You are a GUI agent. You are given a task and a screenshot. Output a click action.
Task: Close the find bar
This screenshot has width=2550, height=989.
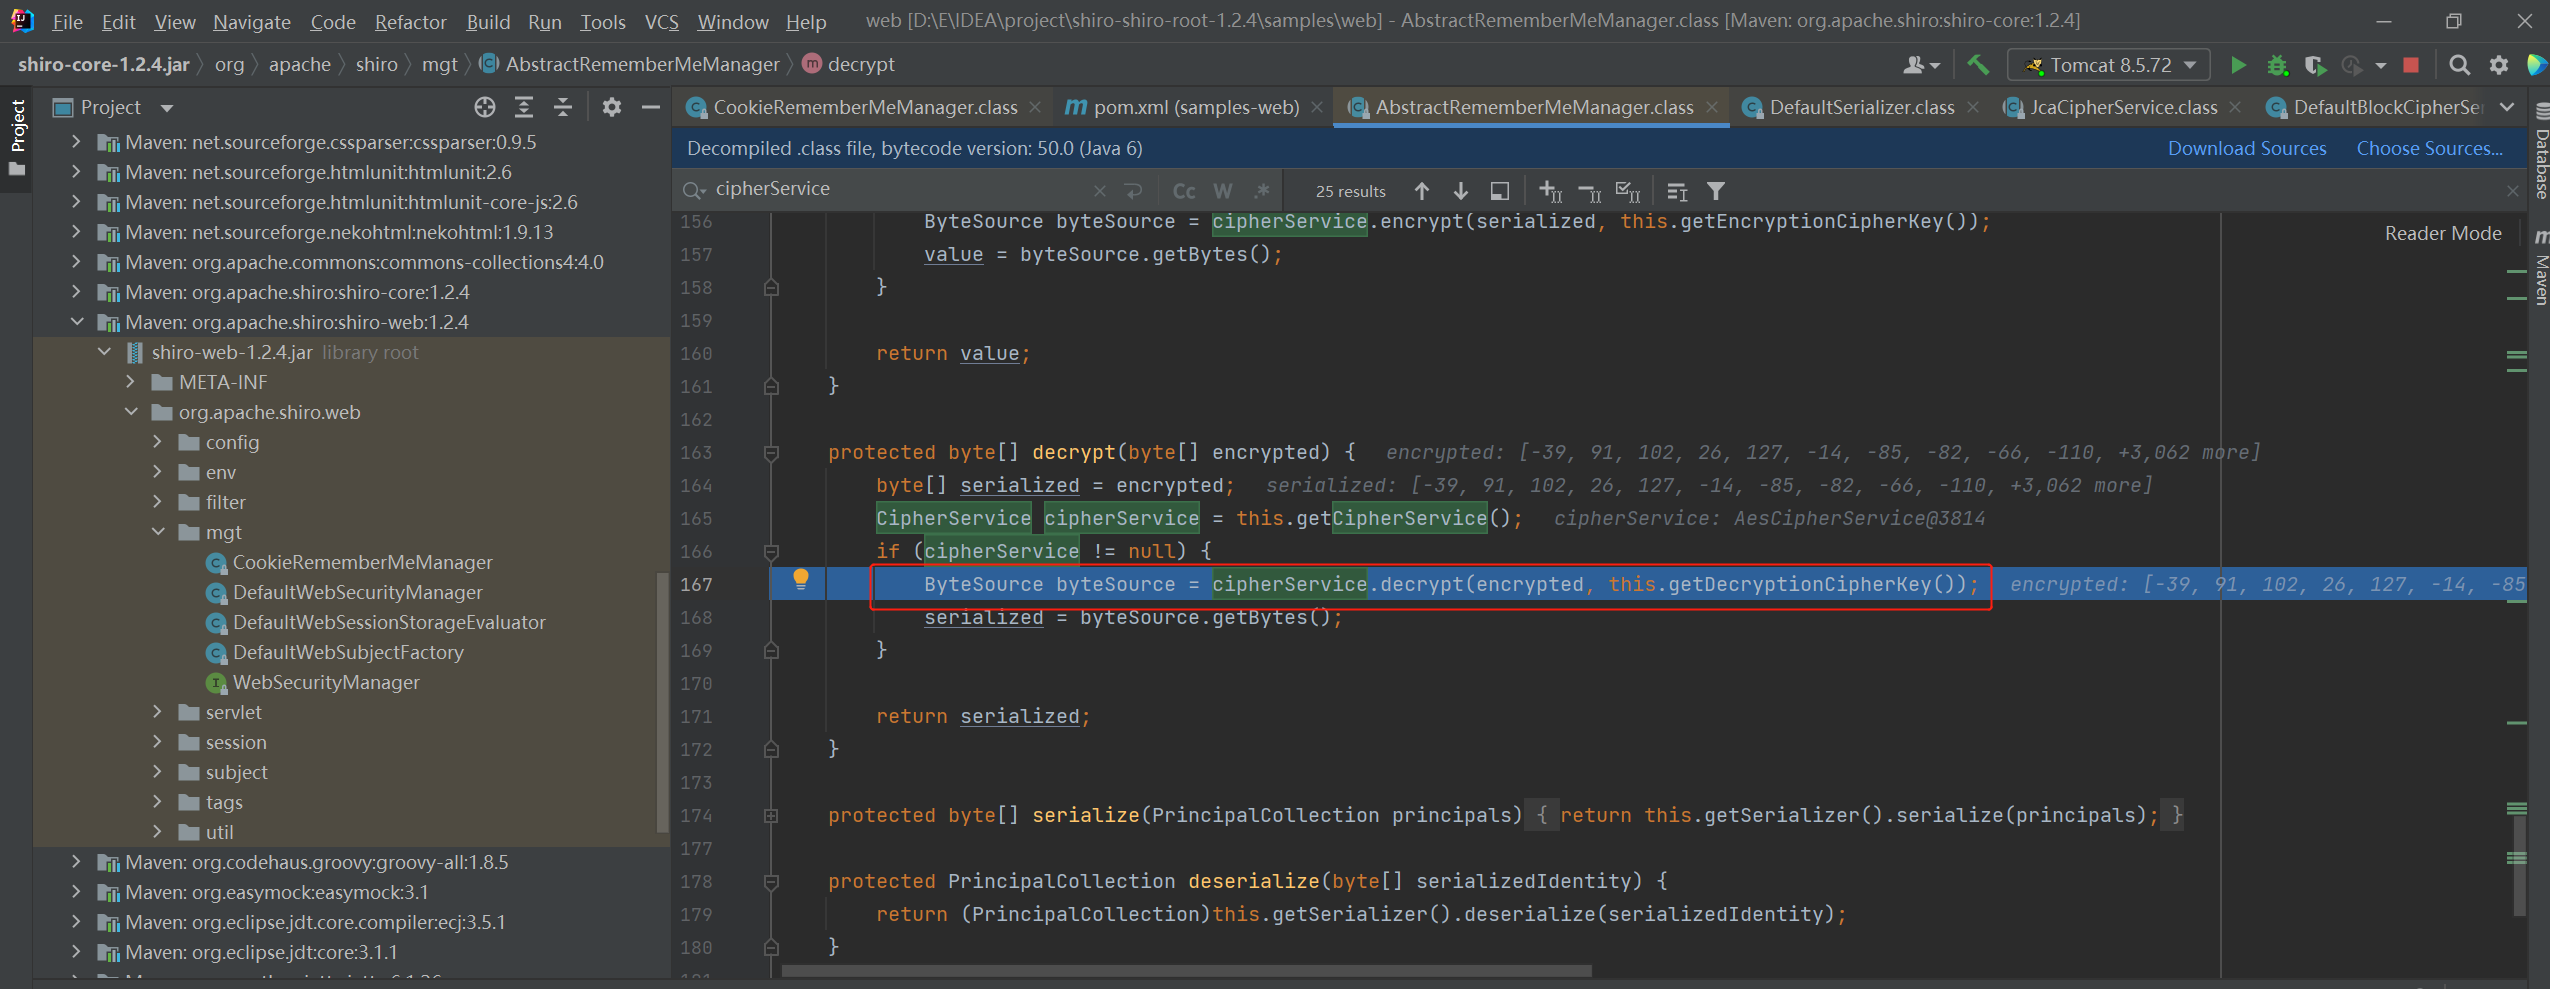(x=2513, y=191)
